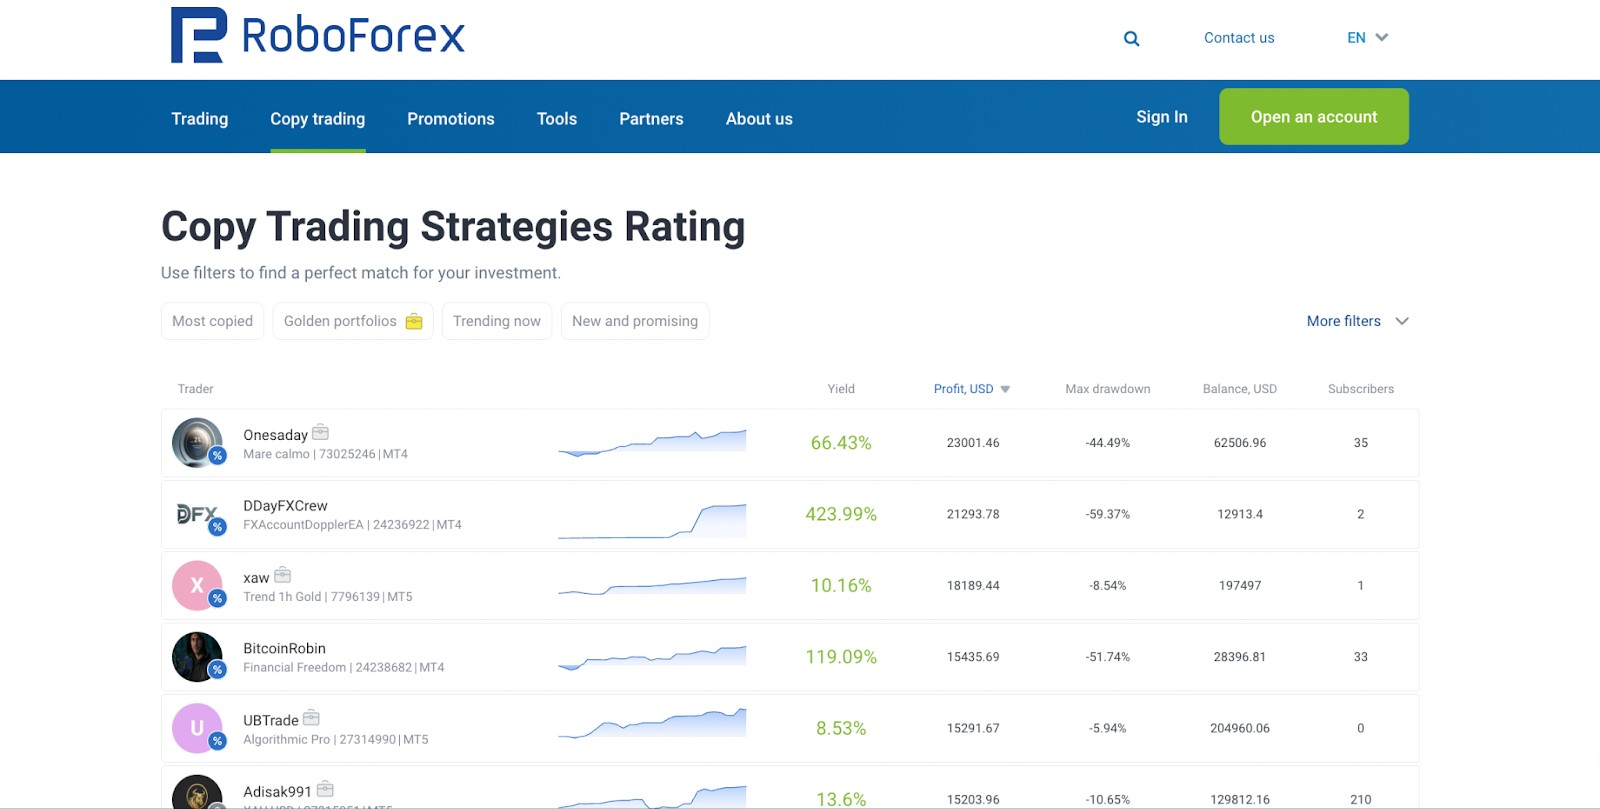Click drawdown value -59.37%

click(x=1108, y=514)
